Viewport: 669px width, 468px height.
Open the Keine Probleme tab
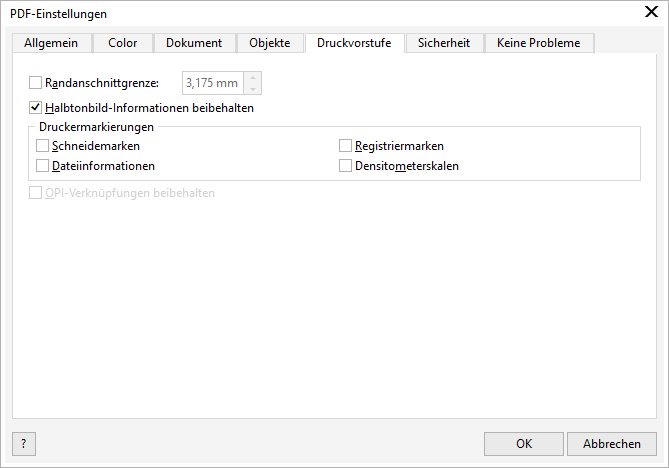538,43
